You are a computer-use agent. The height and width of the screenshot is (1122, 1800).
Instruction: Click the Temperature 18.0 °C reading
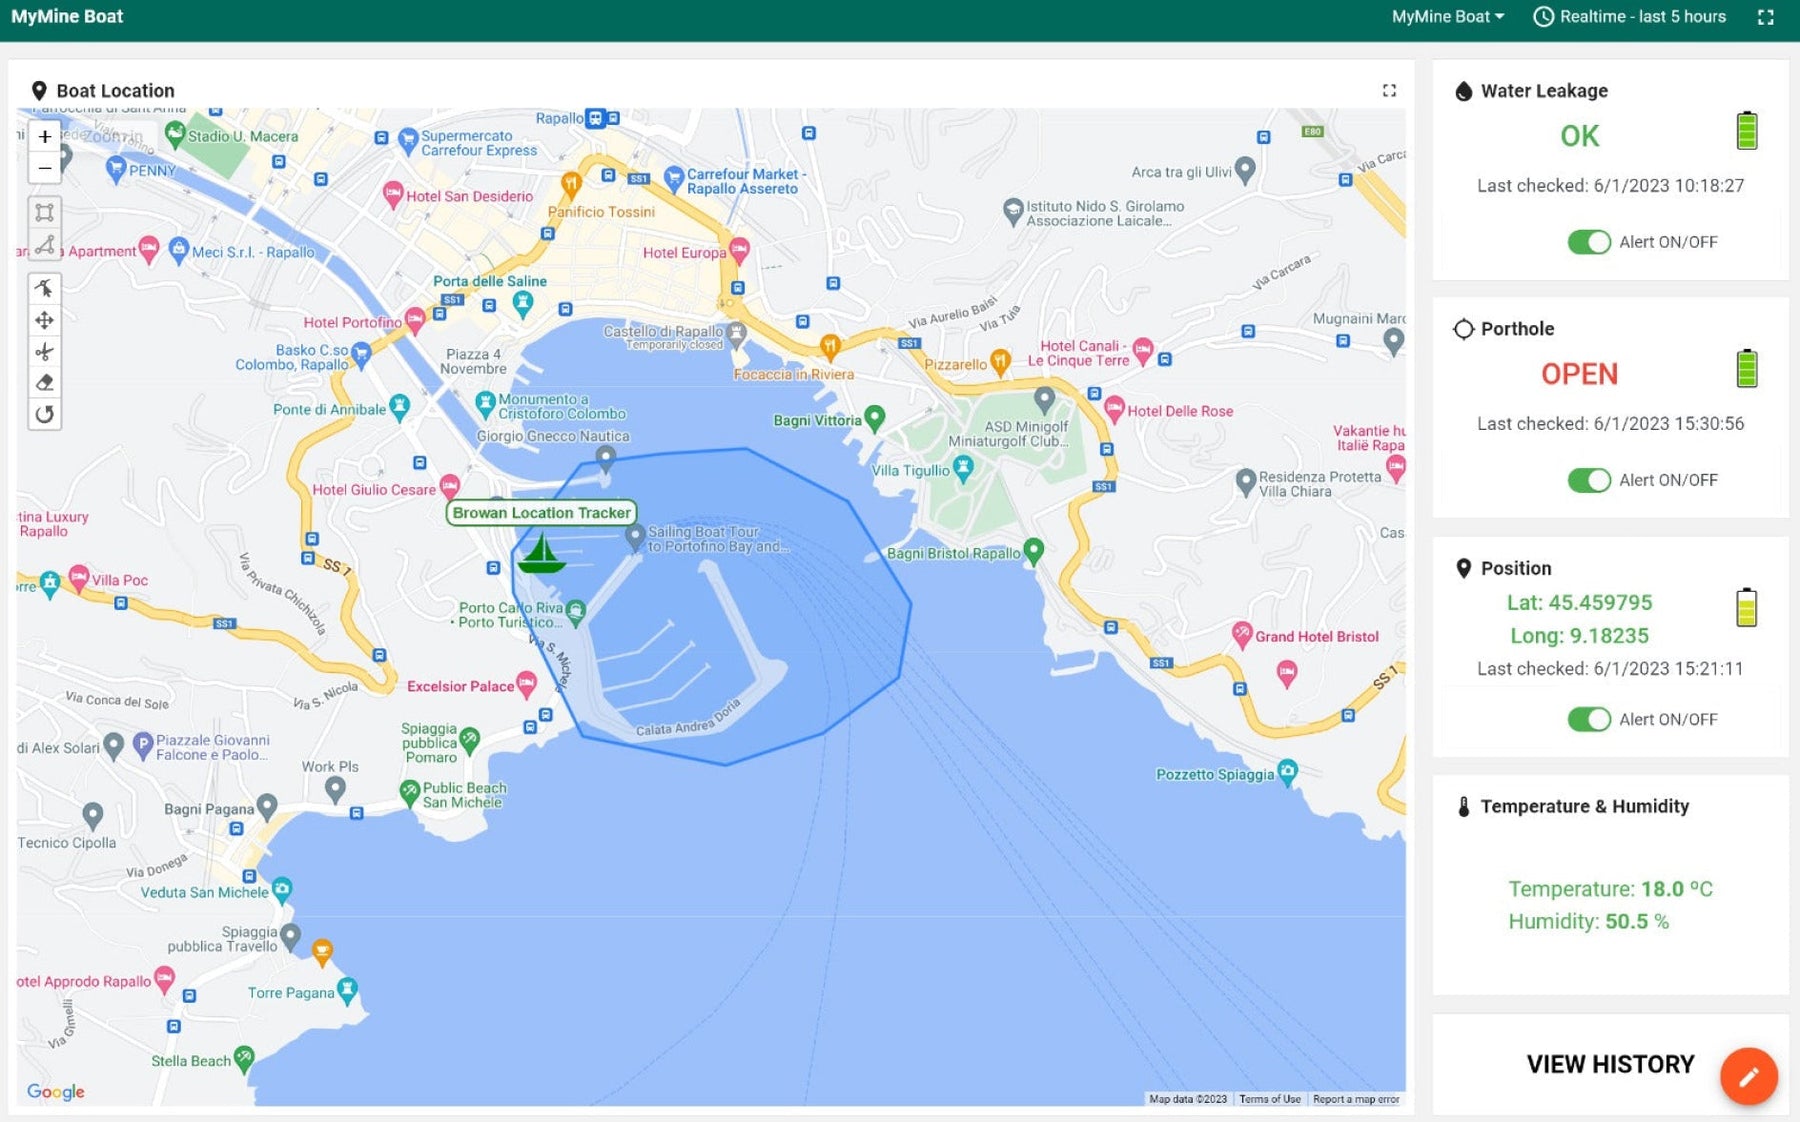[1610, 889]
